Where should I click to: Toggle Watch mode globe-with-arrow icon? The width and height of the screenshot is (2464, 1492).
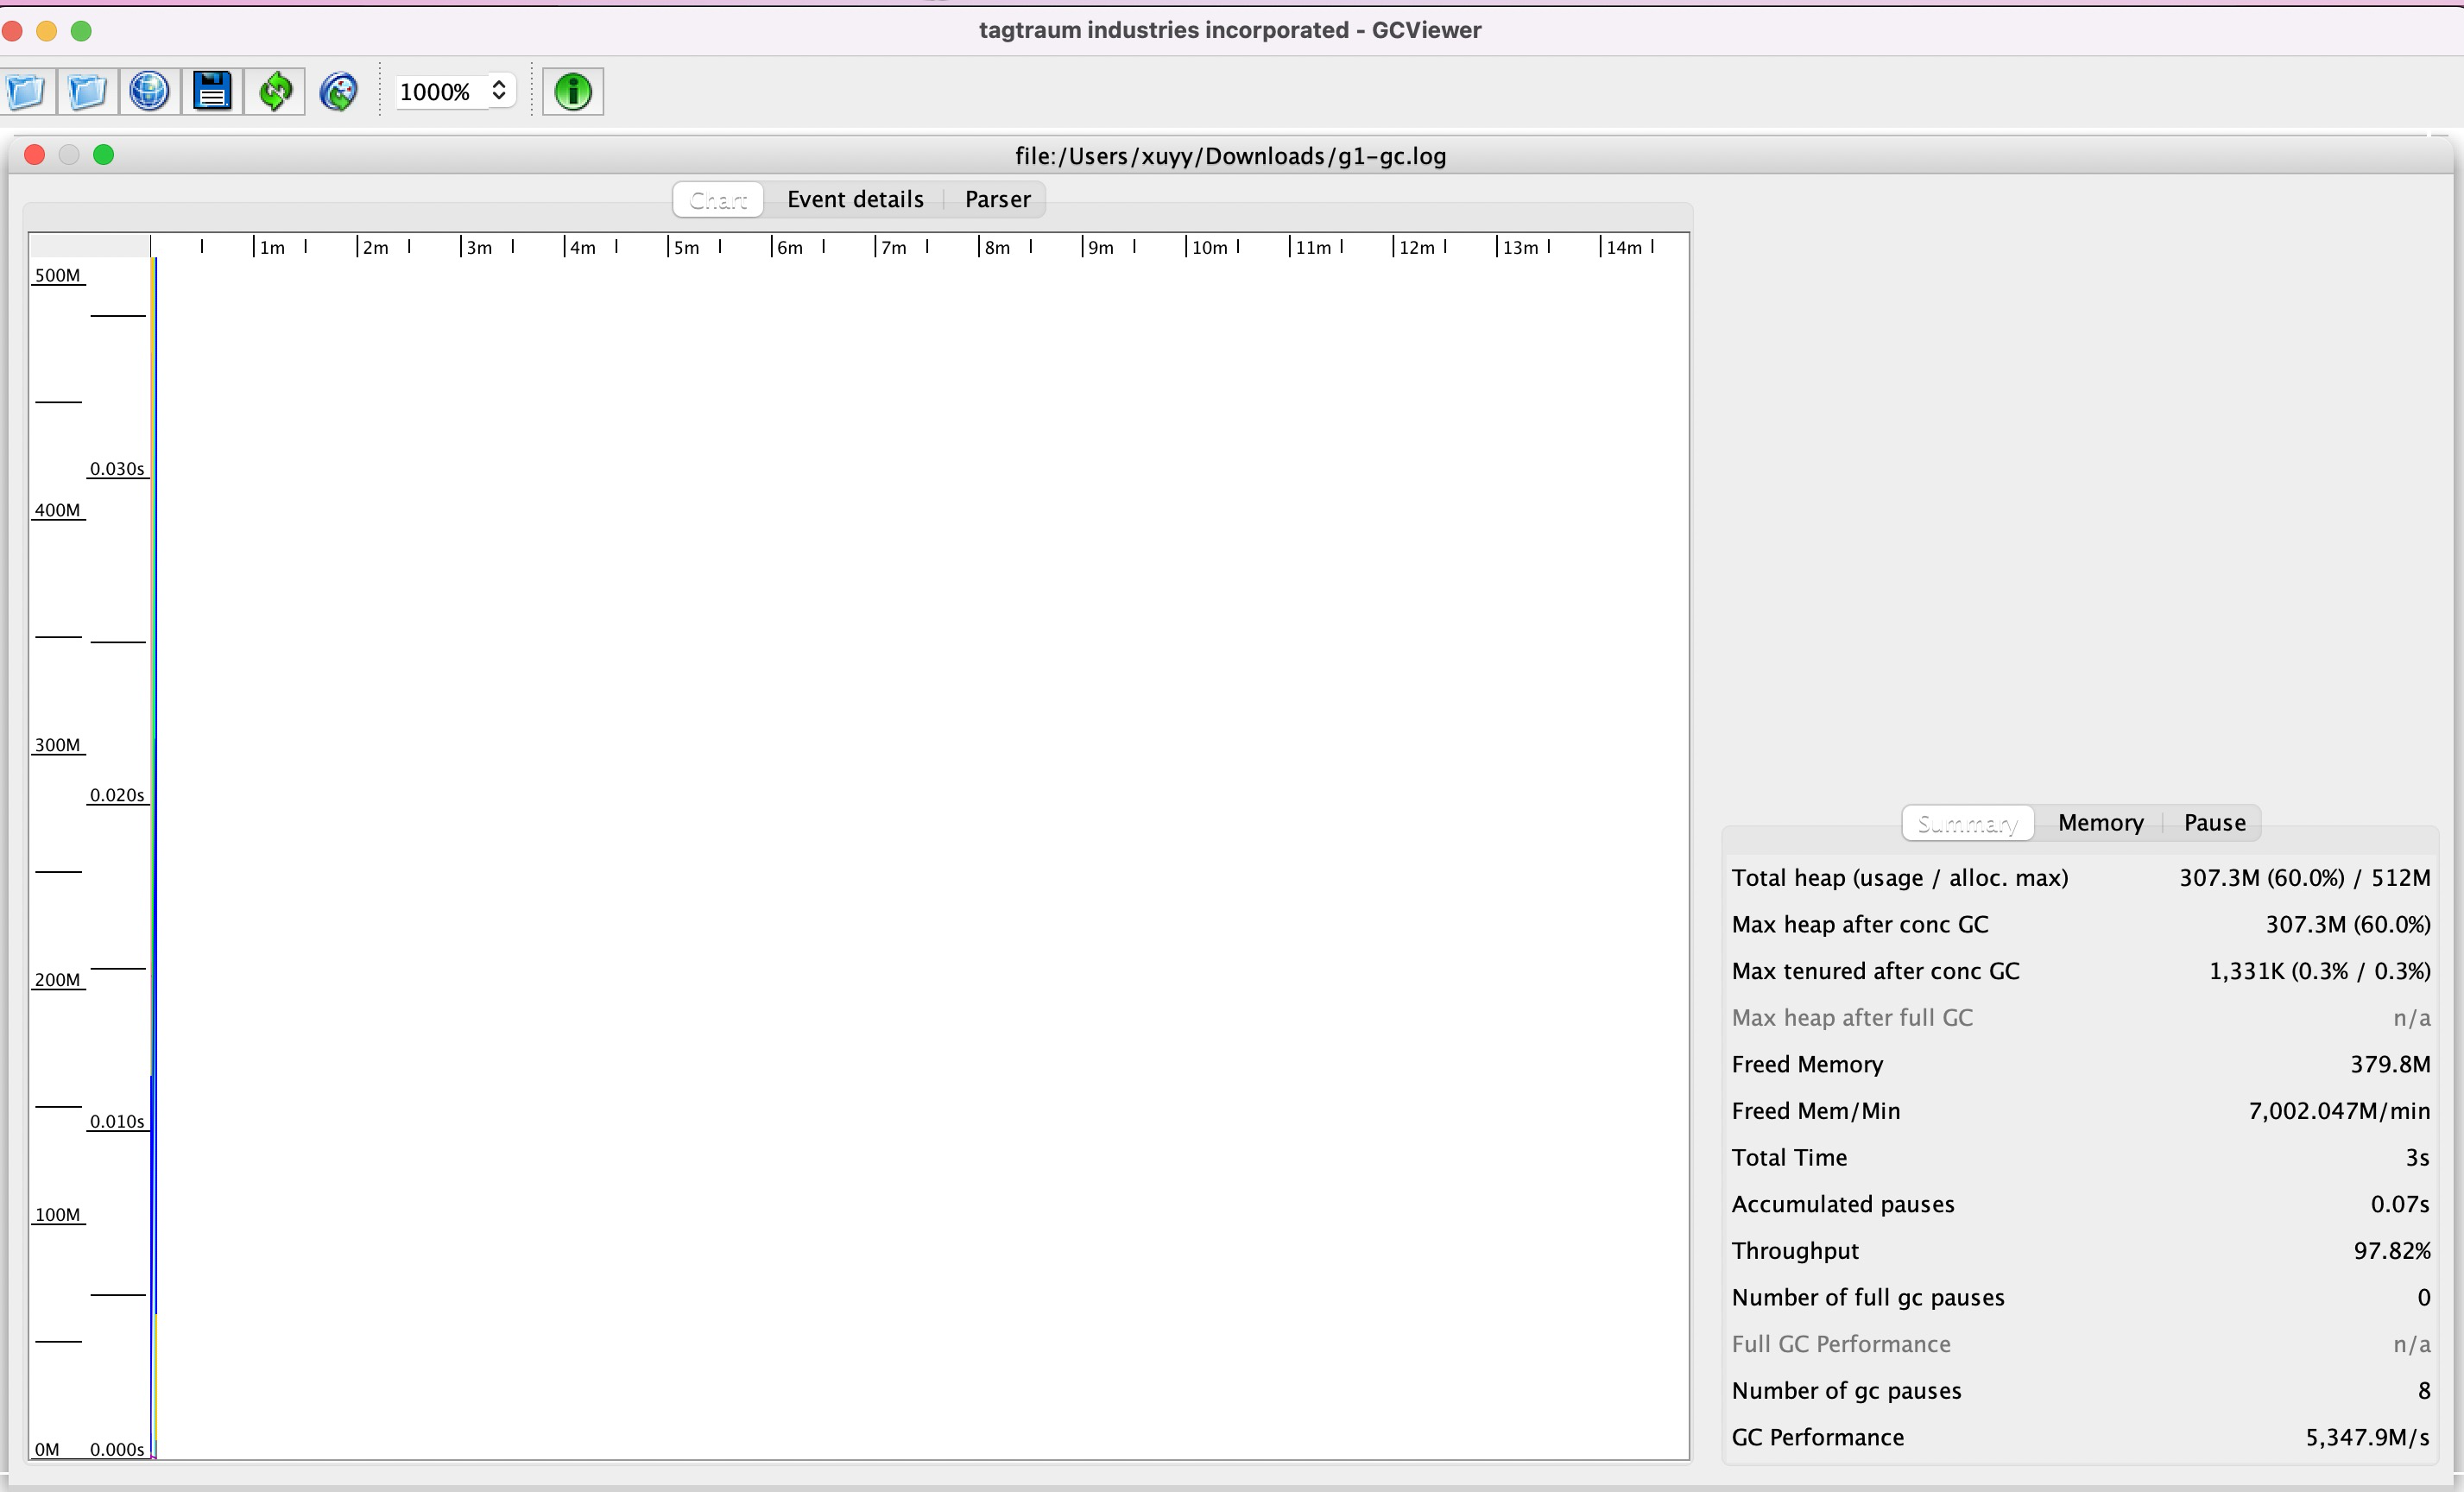click(338, 92)
